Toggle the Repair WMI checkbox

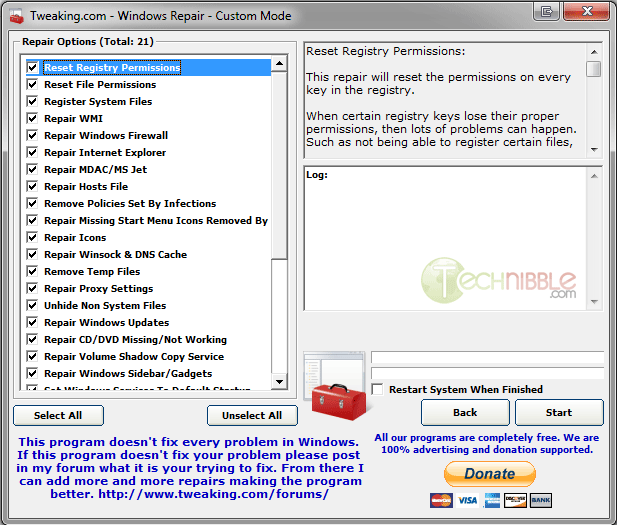[x=32, y=118]
